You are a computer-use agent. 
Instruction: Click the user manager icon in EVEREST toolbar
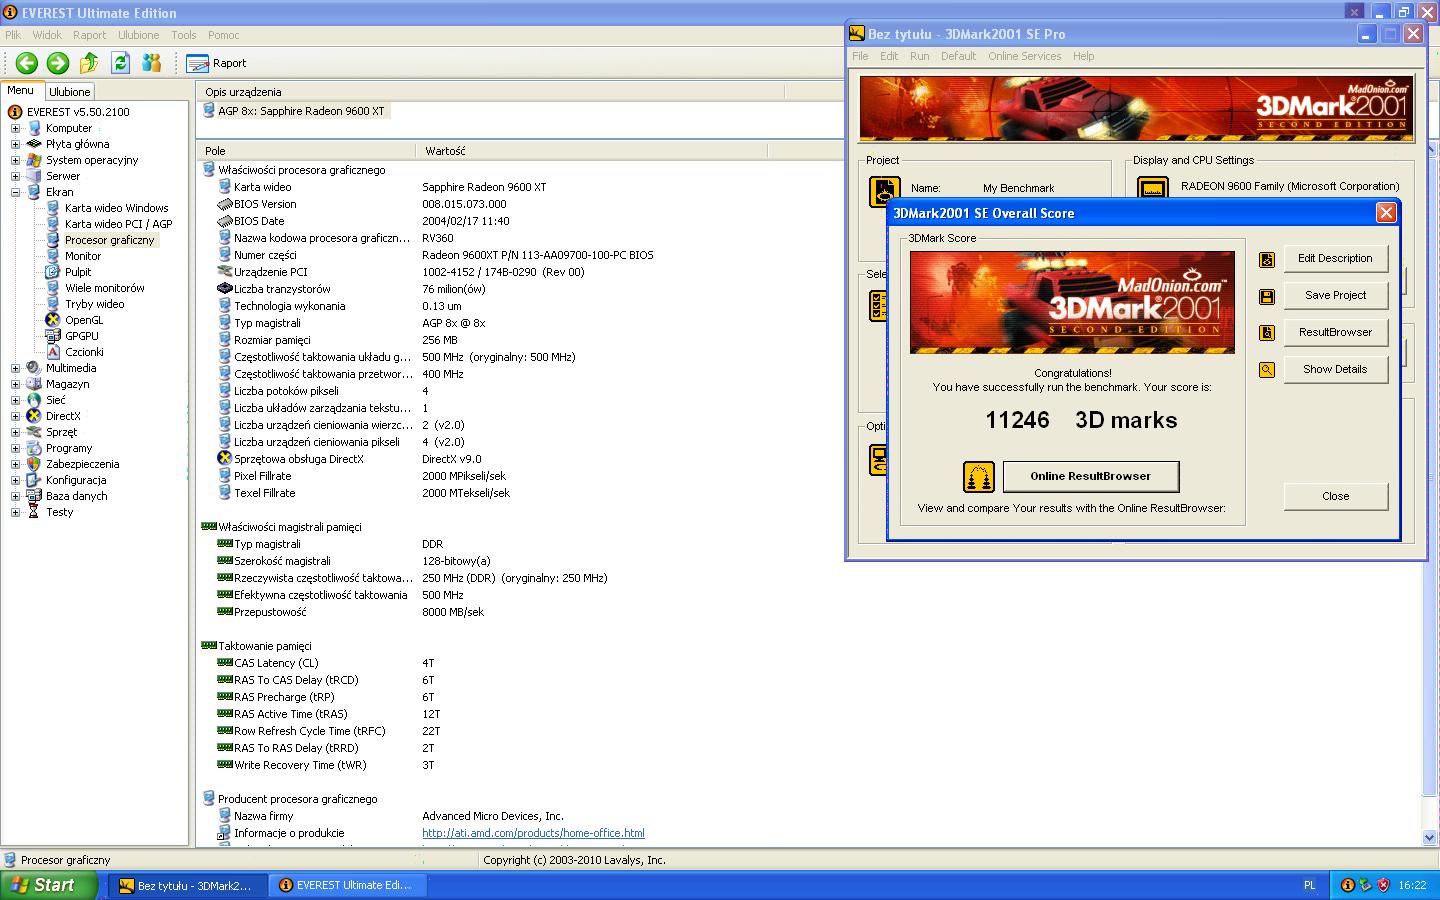pyautogui.click(x=152, y=62)
